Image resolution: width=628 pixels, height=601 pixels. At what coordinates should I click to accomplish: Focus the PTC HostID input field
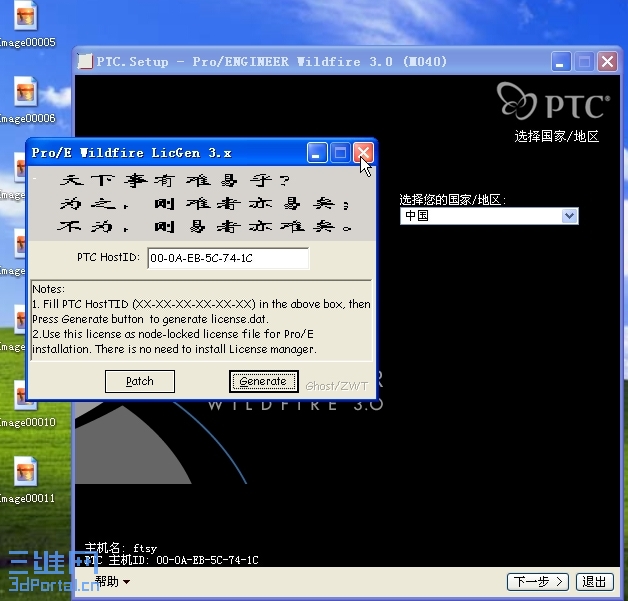click(228, 258)
